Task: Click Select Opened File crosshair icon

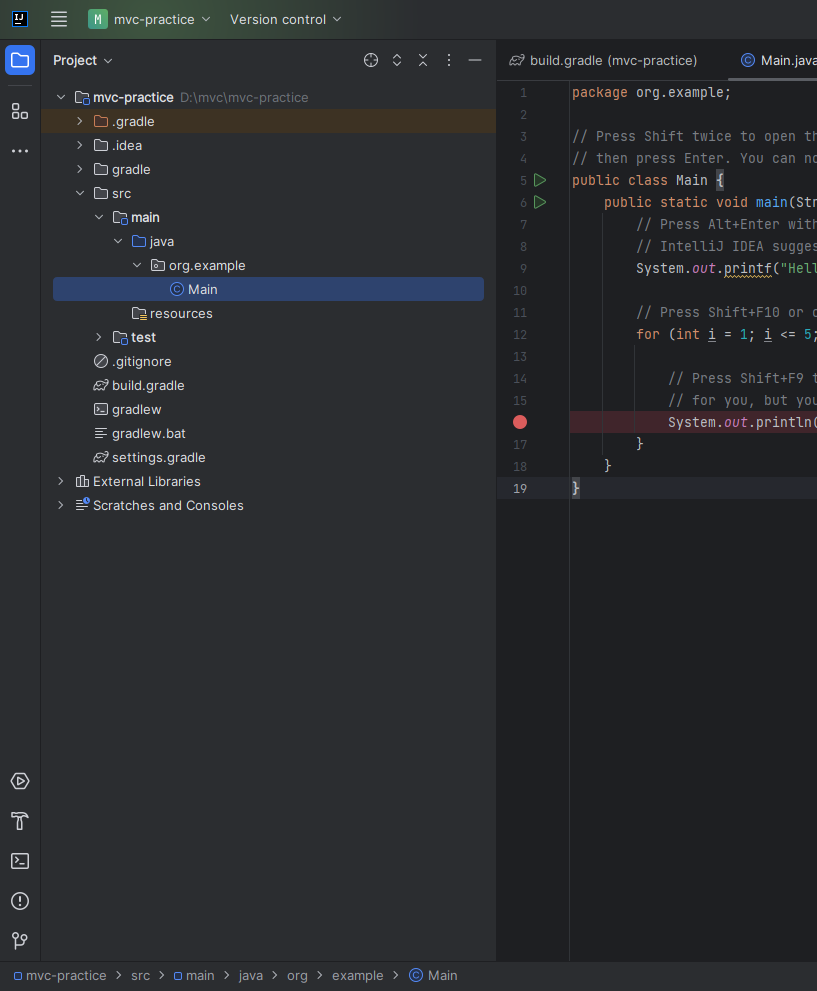Action: click(371, 60)
